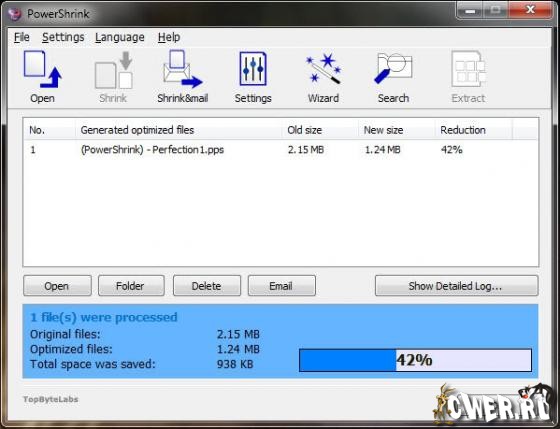Image resolution: width=560 pixels, height=429 pixels.
Task: Start the Wizard magic wand tool
Action: [x=323, y=68]
